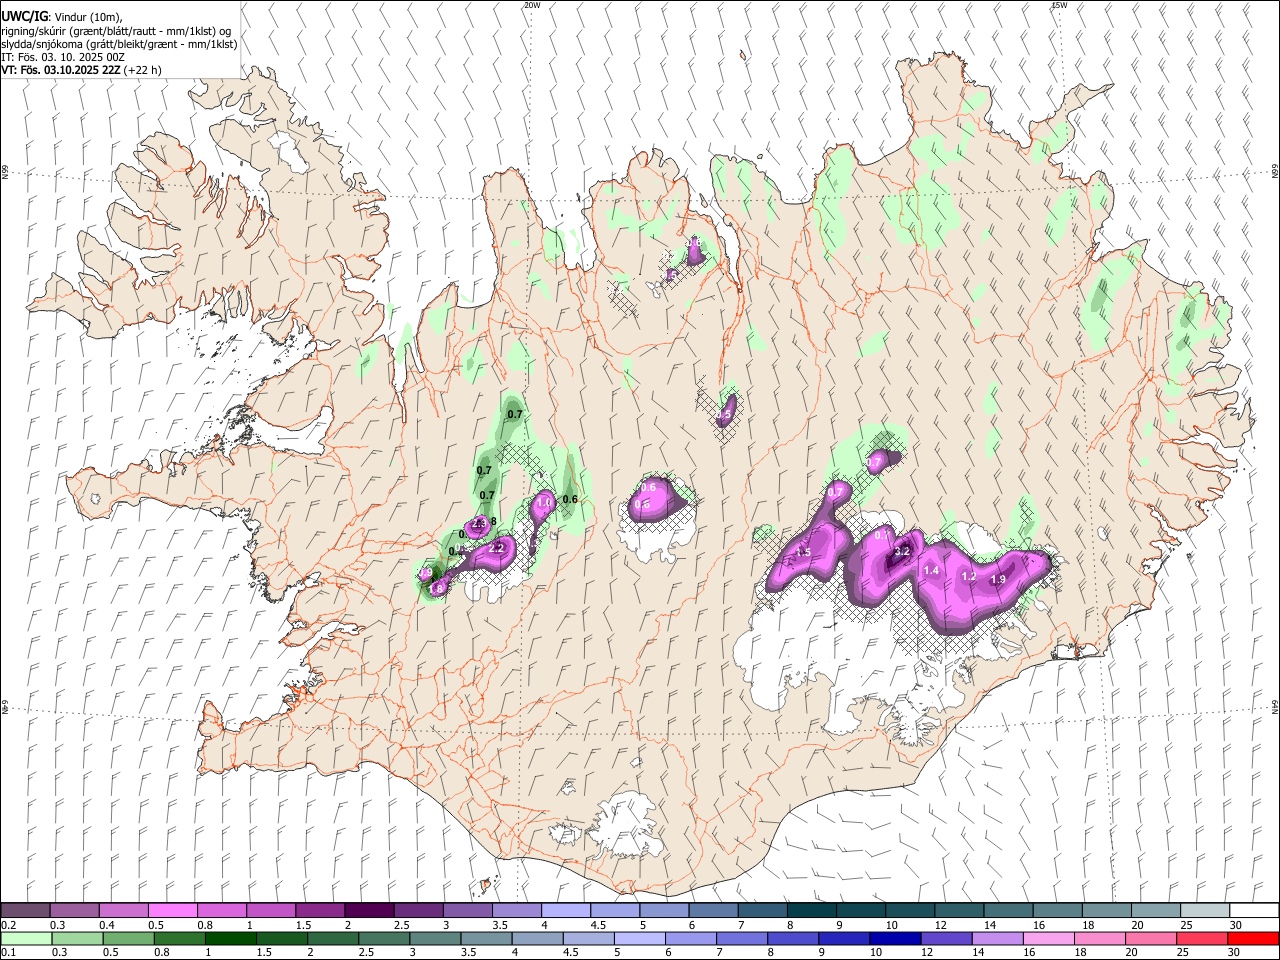Image resolution: width=1280 pixels, height=960 pixels.
Task: Click the '0.1' label under the rain legend
Action: pyautogui.click(x=8, y=952)
